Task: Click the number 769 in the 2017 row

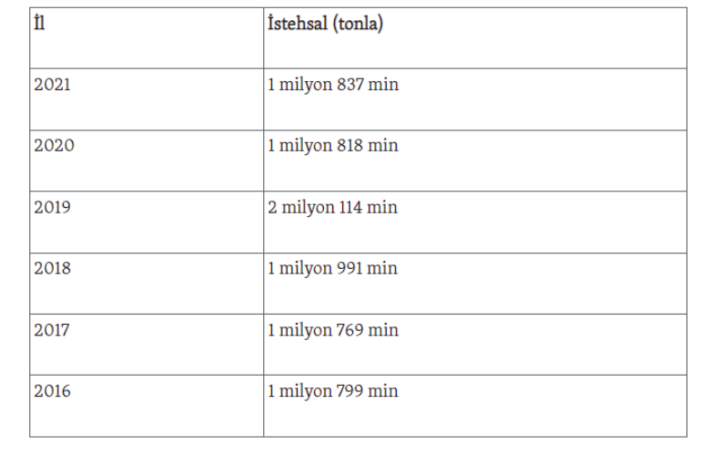Action: [x=351, y=330]
